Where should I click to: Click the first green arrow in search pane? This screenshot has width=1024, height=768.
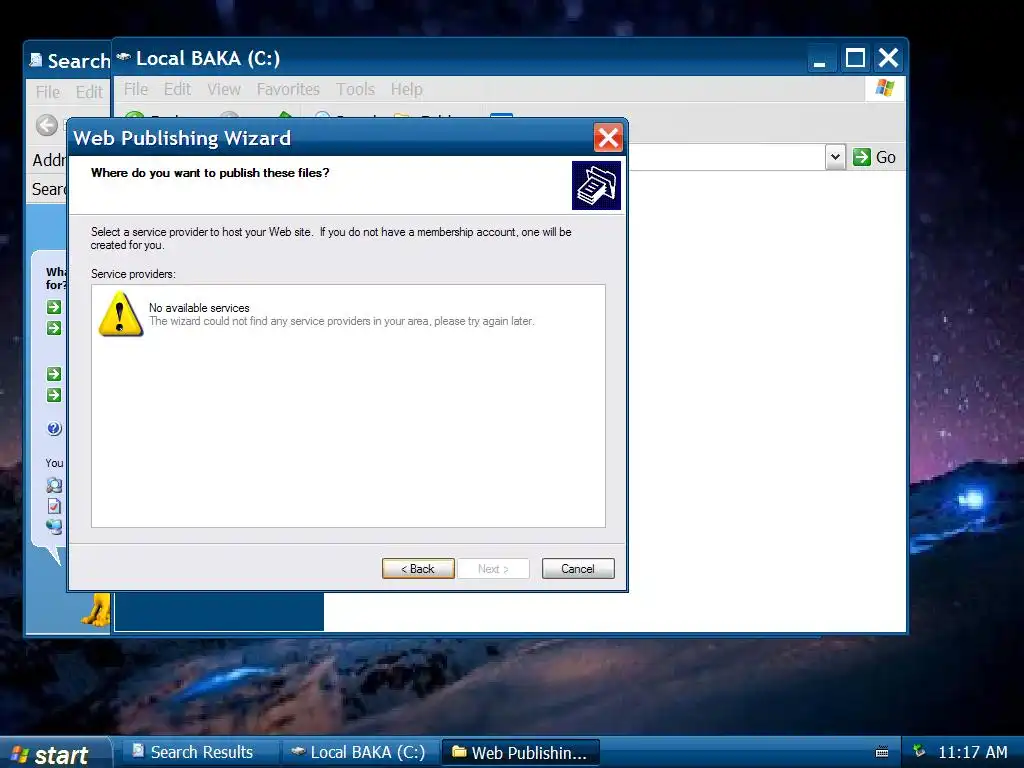[x=54, y=307]
